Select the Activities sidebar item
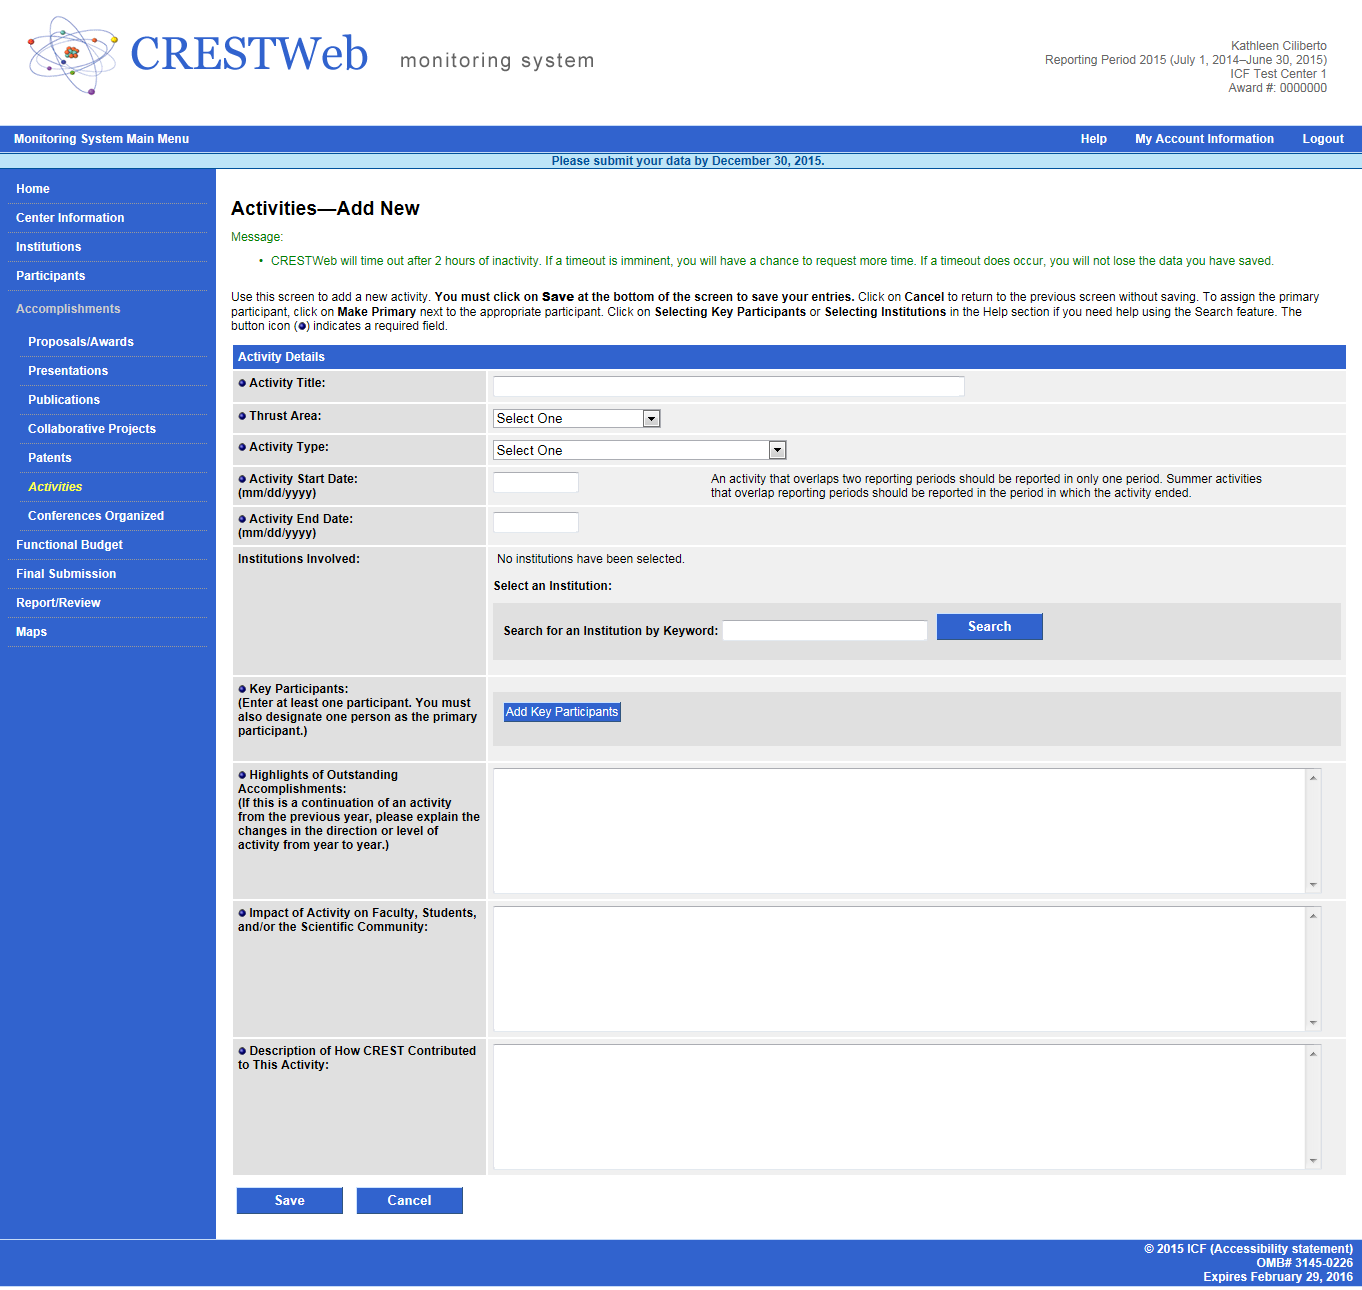Screen dimensions: 1362x1290 coord(55,487)
